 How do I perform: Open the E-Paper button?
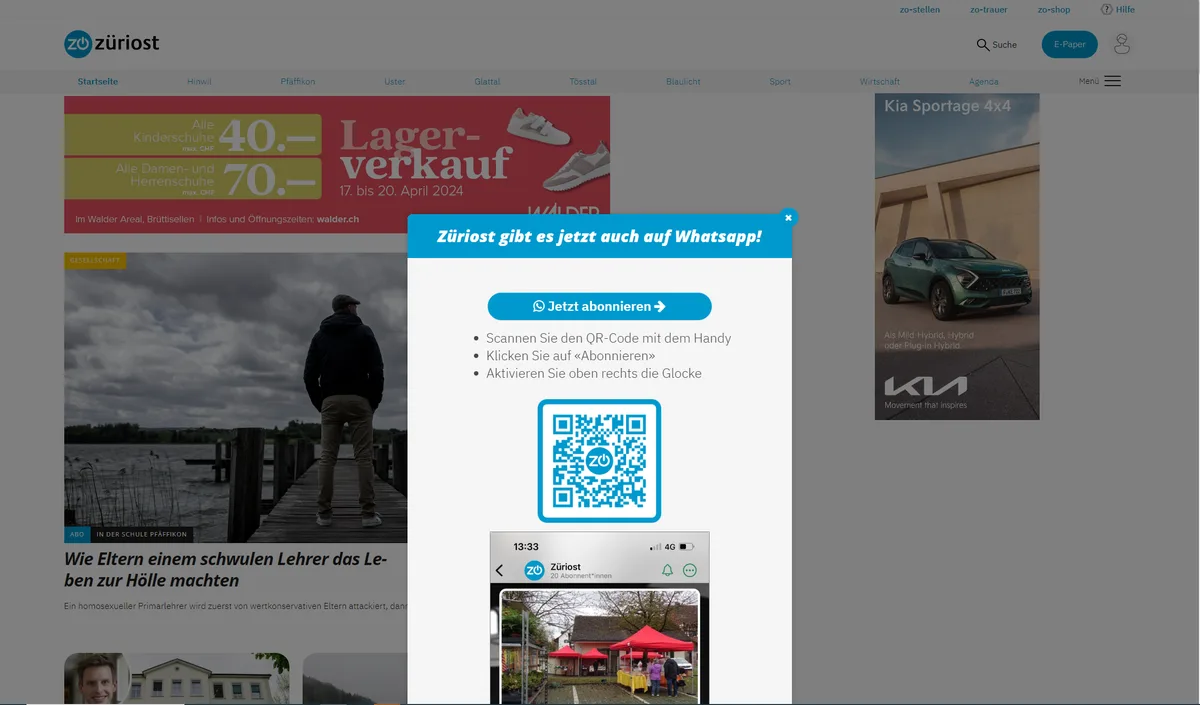pos(1069,44)
